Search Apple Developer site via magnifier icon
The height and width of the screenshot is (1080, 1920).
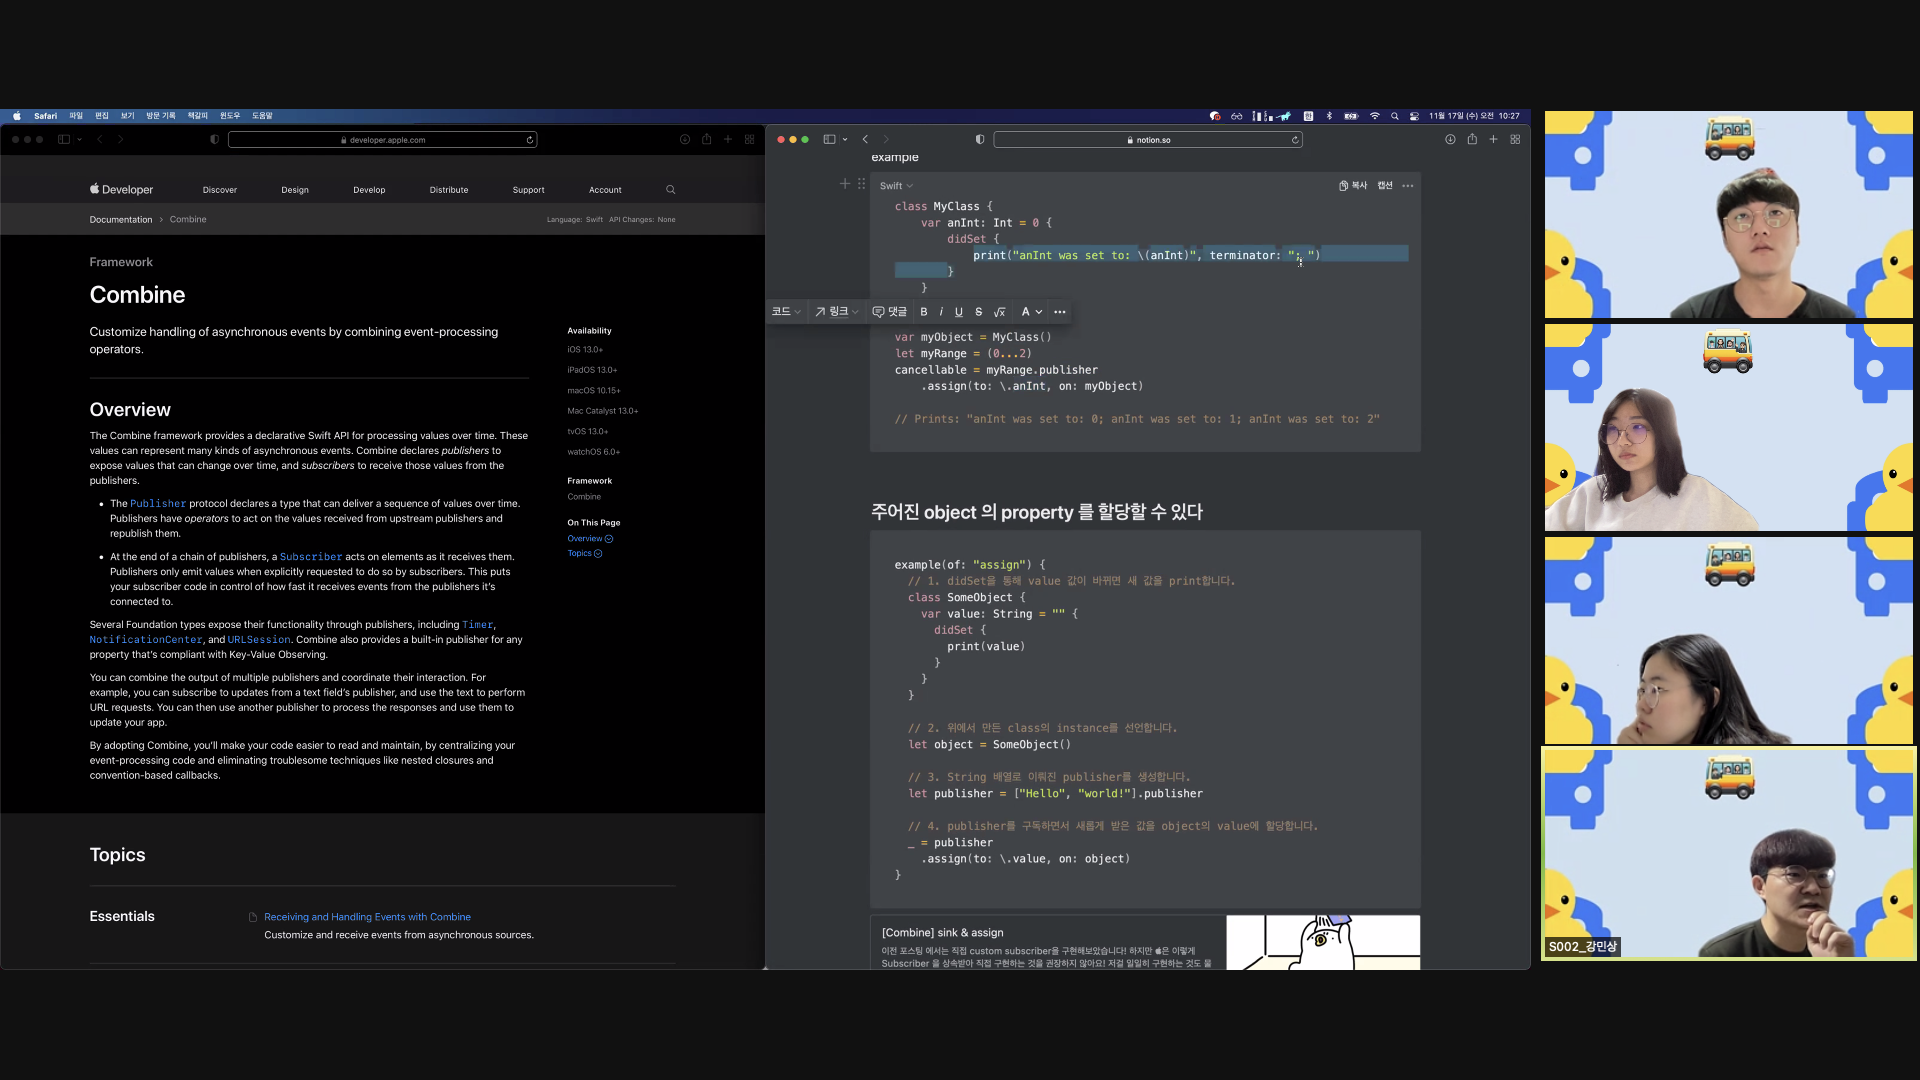[671, 190]
